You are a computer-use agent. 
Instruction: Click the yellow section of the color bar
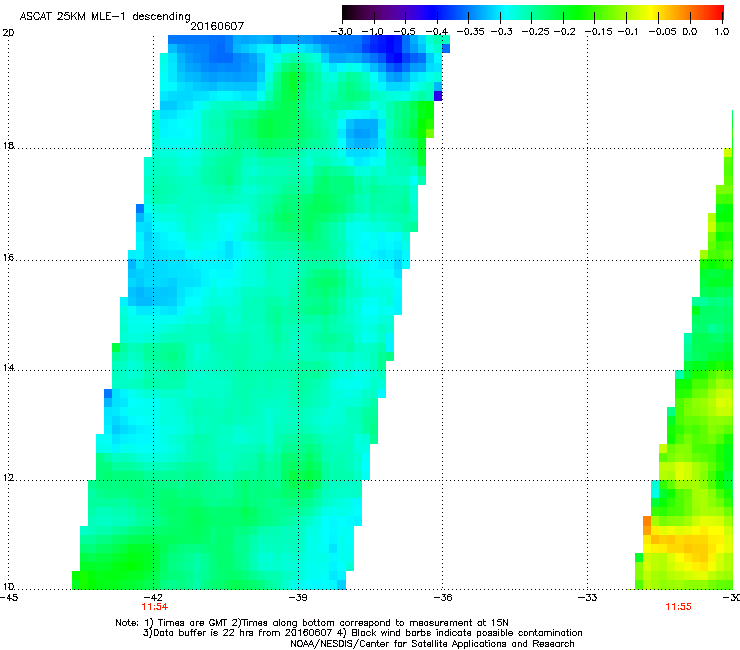tap(654, 12)
